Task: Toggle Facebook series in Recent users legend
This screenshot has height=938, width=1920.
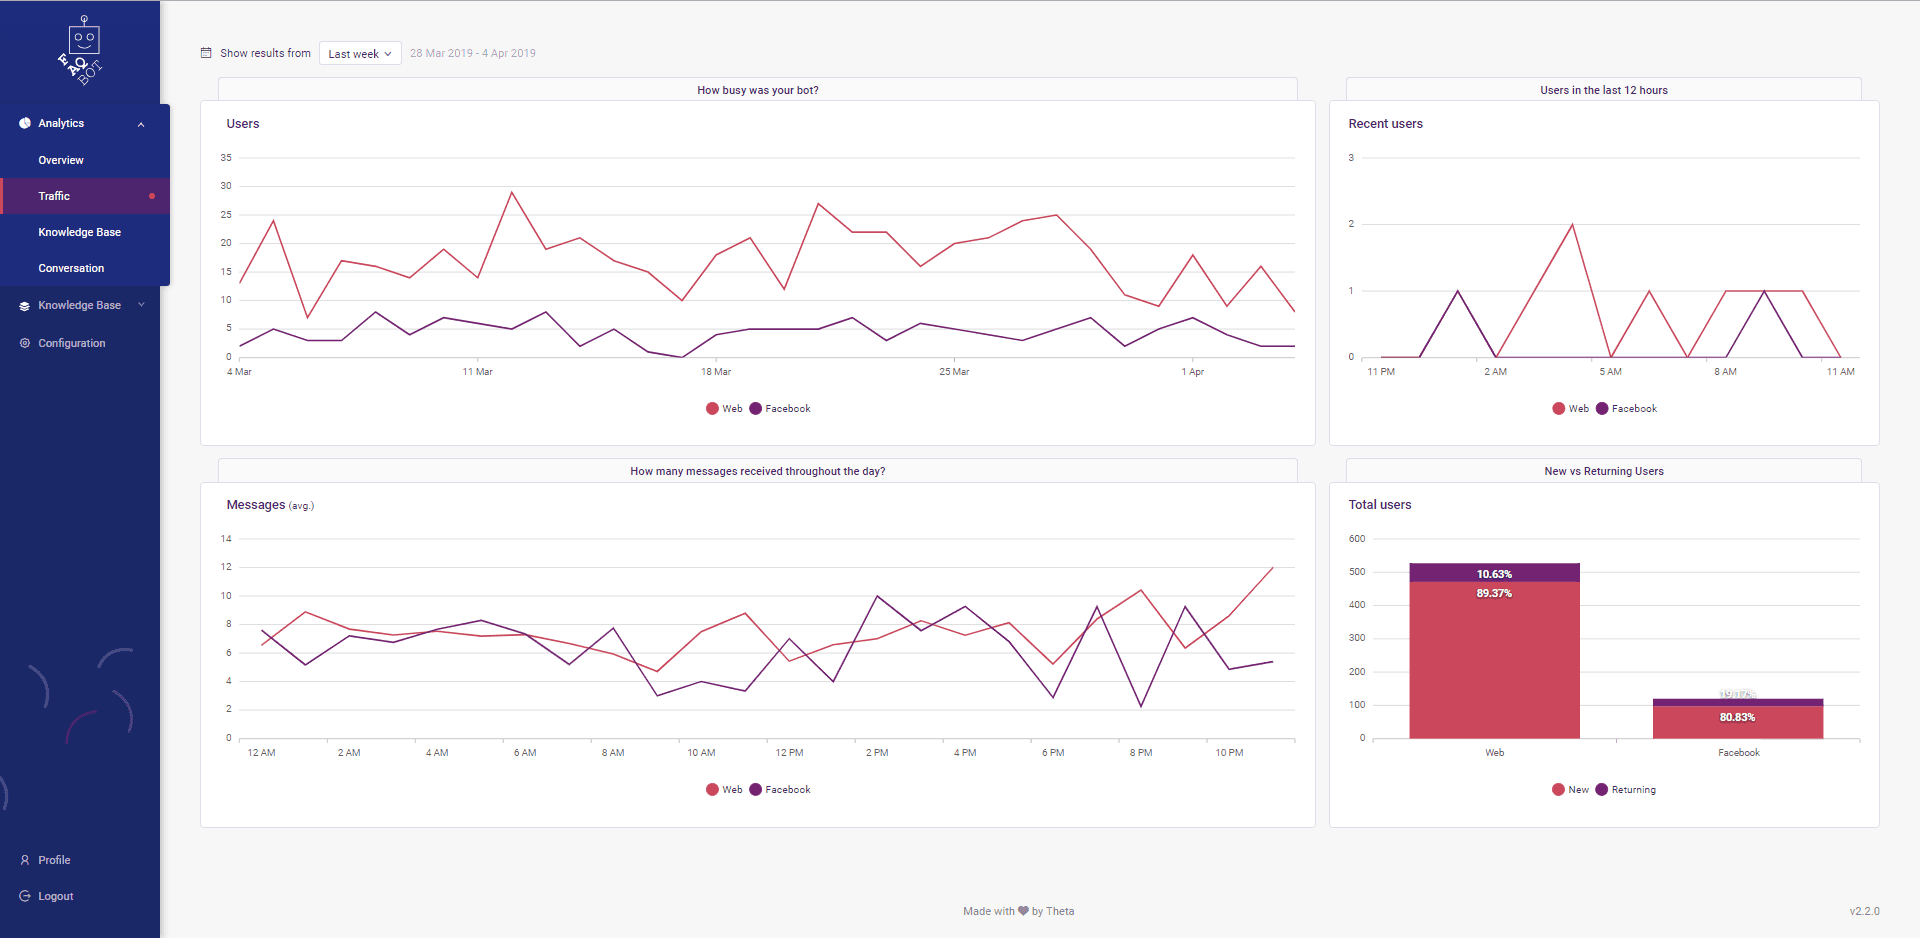Action: tap(1627, 408)
